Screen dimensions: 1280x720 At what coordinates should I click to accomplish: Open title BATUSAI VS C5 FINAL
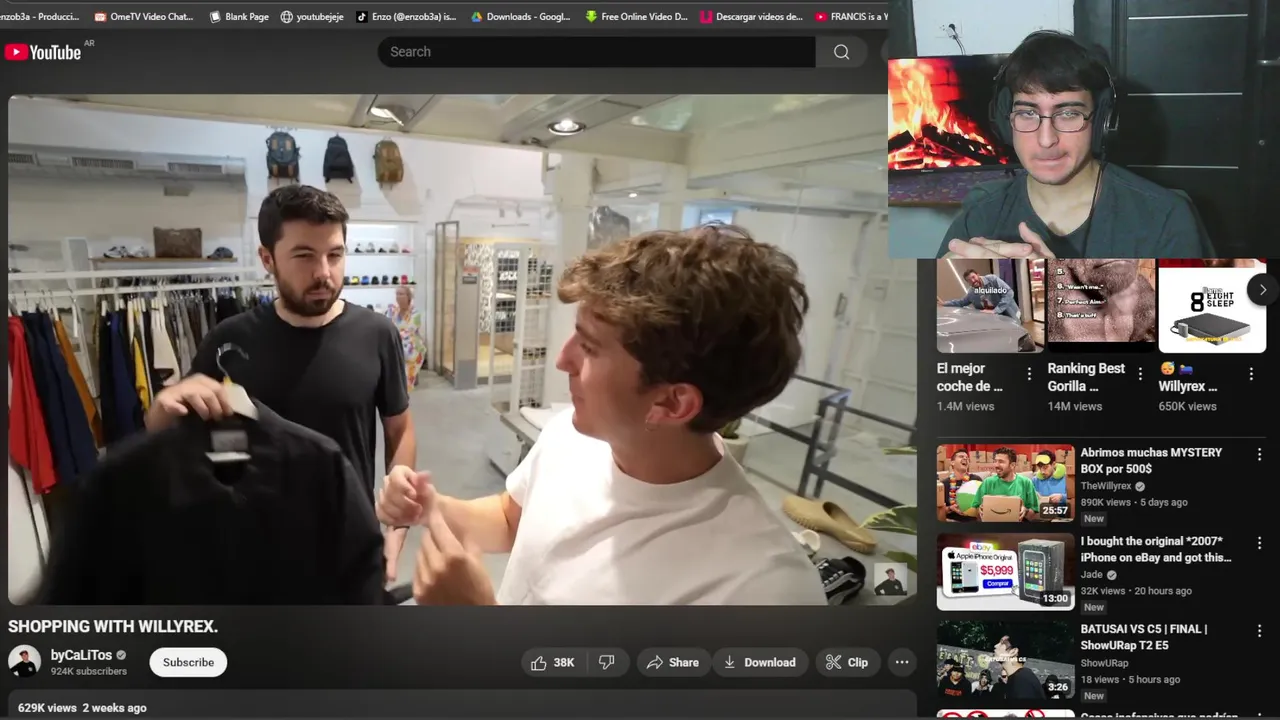(1144, 637)
